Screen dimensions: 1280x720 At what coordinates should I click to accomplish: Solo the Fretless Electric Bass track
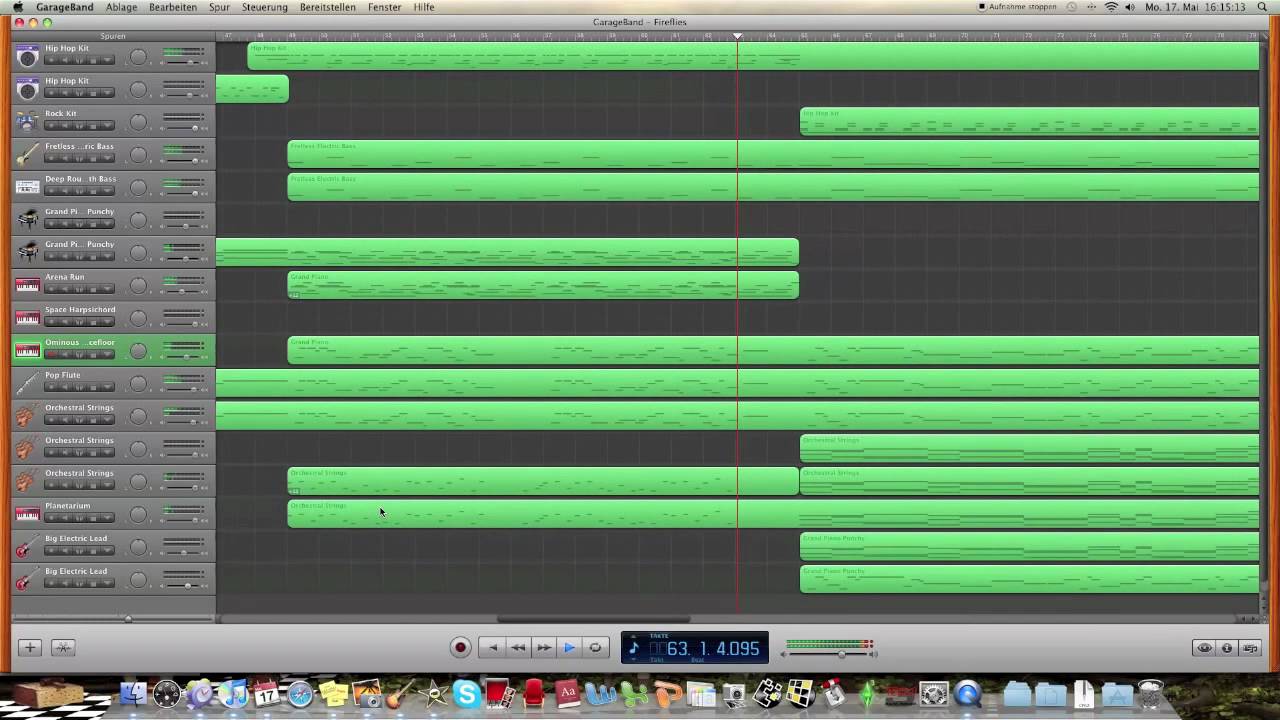click(79, 158)
